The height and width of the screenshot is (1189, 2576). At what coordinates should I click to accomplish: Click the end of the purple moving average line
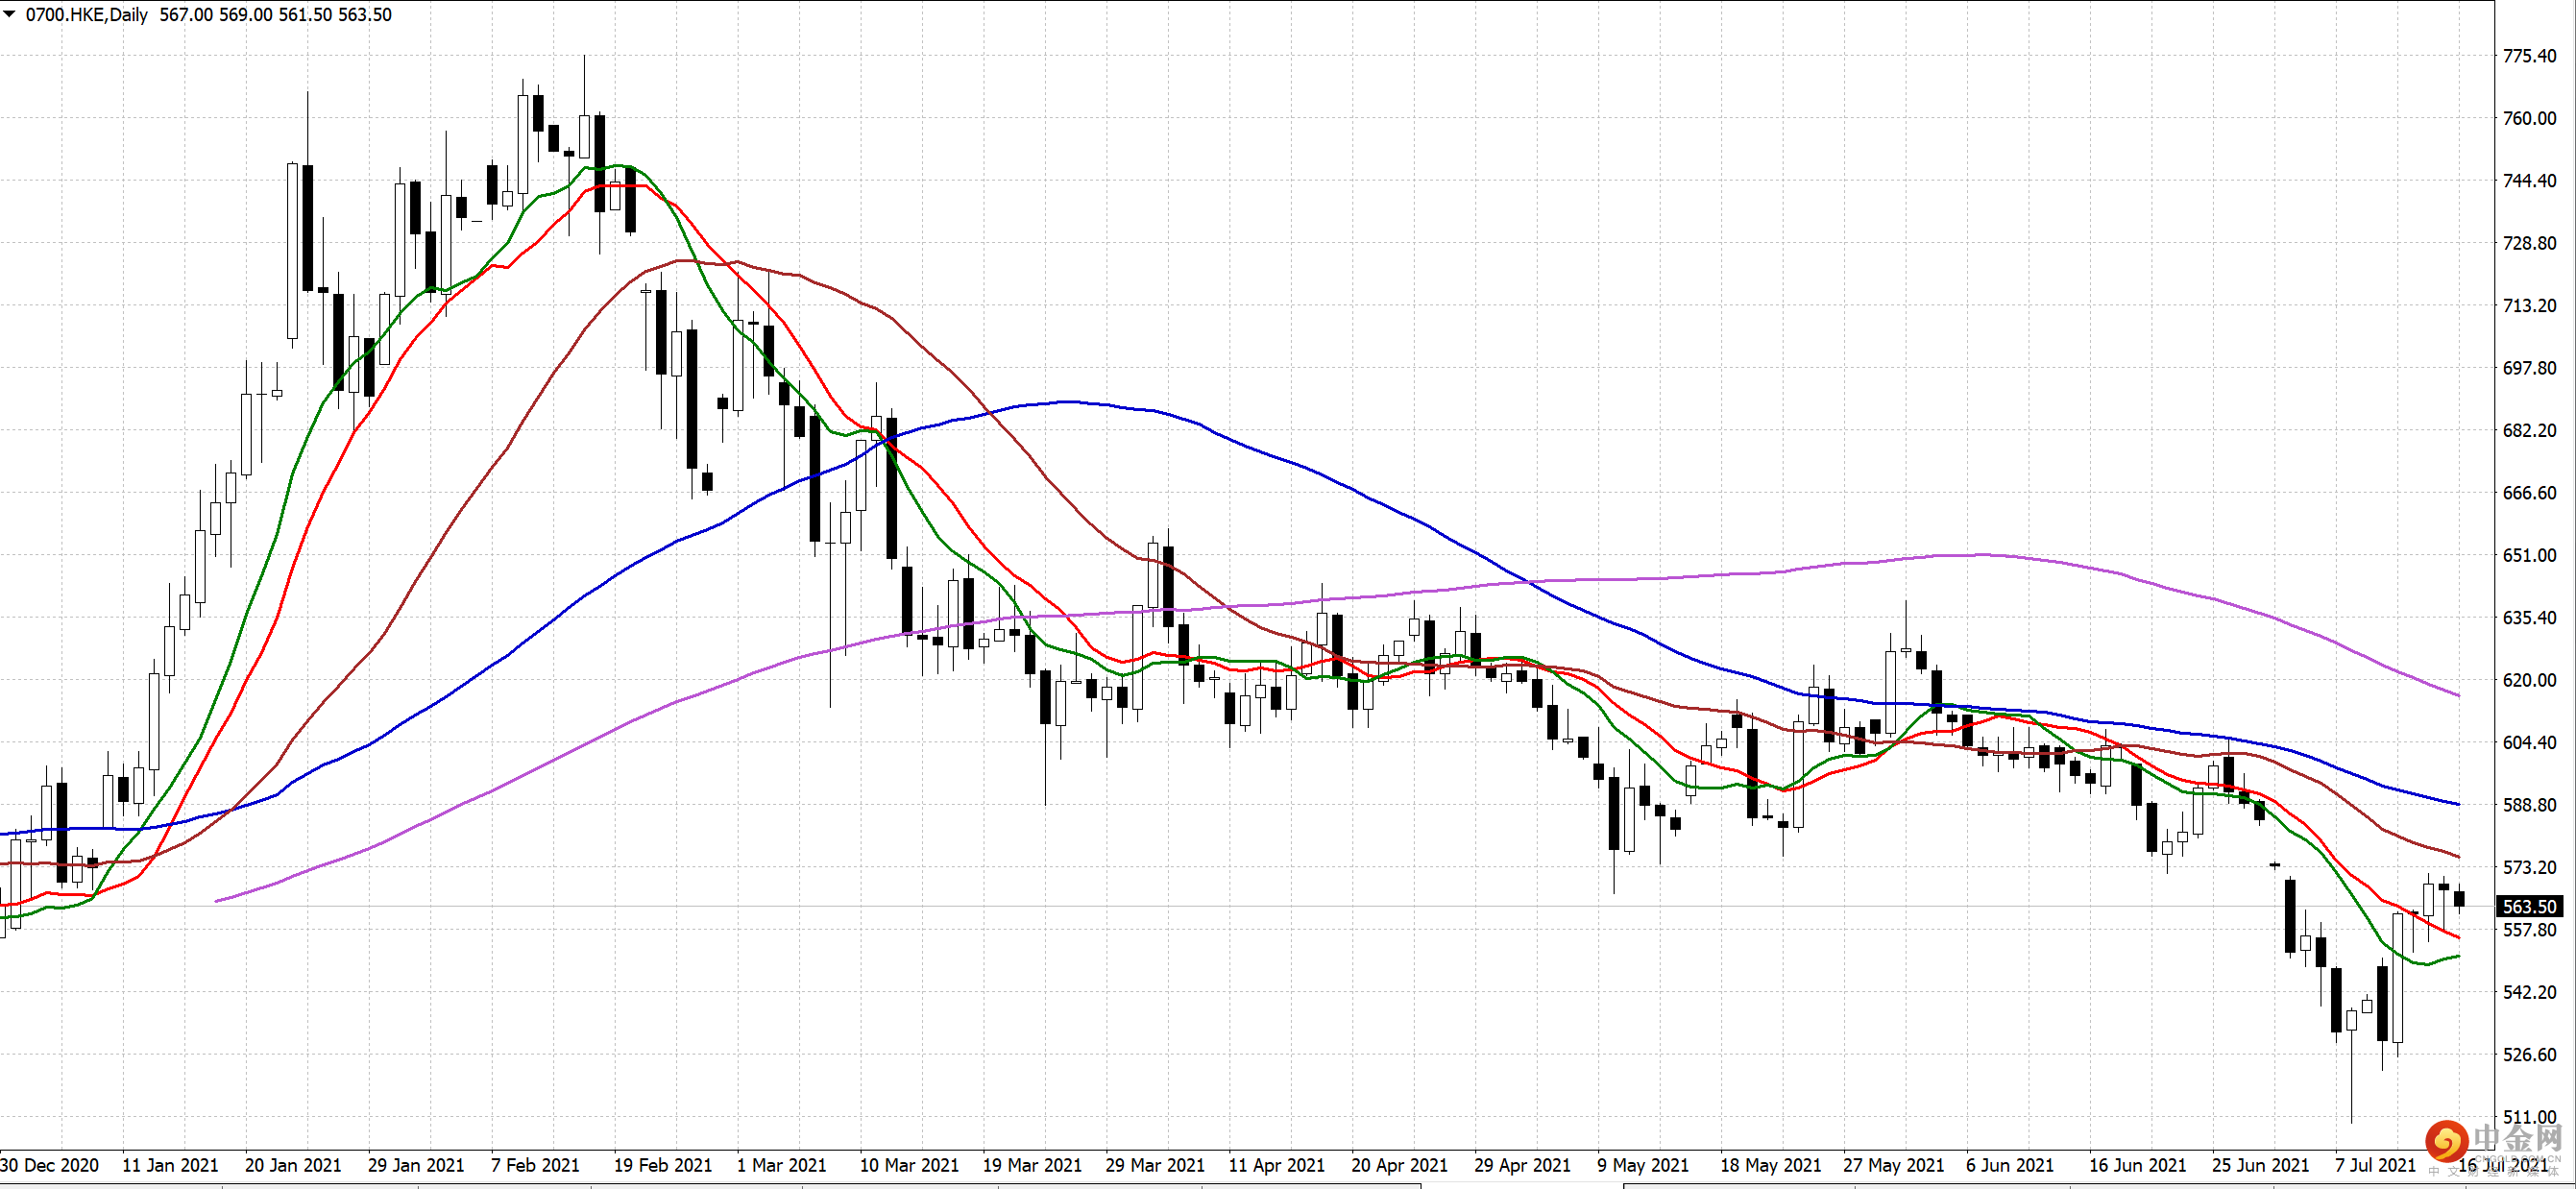[x=2458, y=695]
